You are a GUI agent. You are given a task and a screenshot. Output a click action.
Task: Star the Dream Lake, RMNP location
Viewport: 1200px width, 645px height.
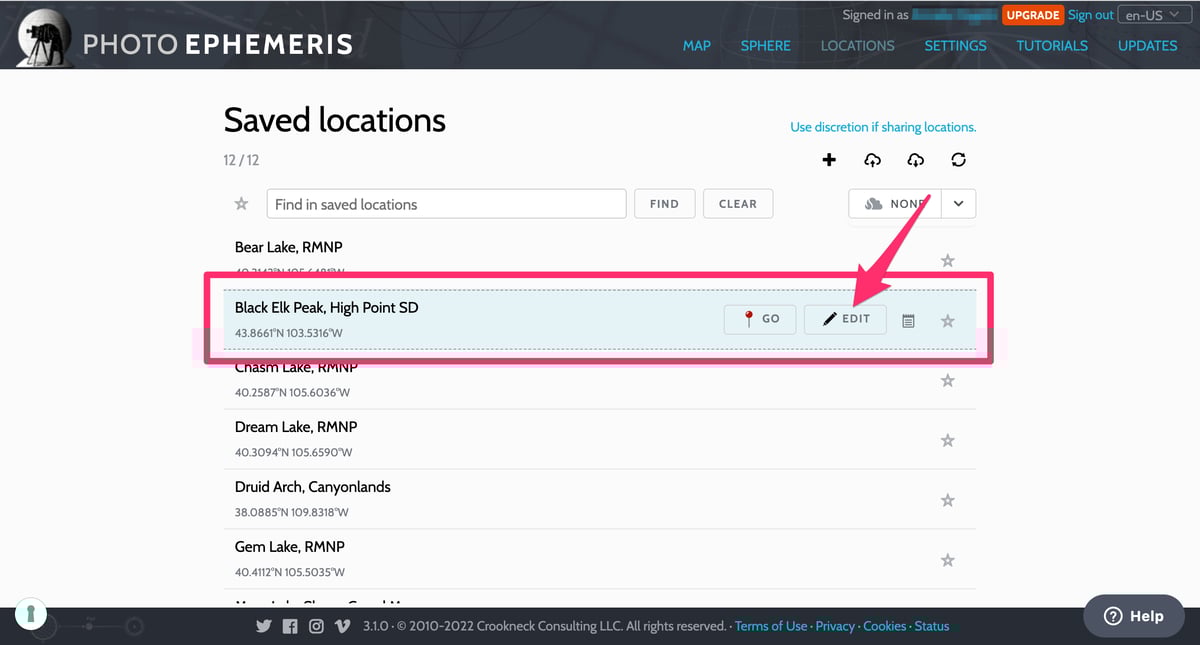[948, 440]
